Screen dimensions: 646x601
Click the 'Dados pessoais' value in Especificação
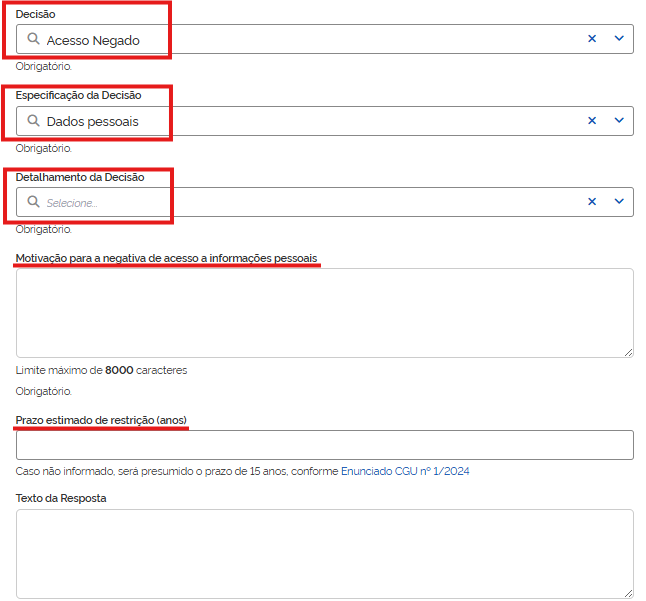coord(92,122)
